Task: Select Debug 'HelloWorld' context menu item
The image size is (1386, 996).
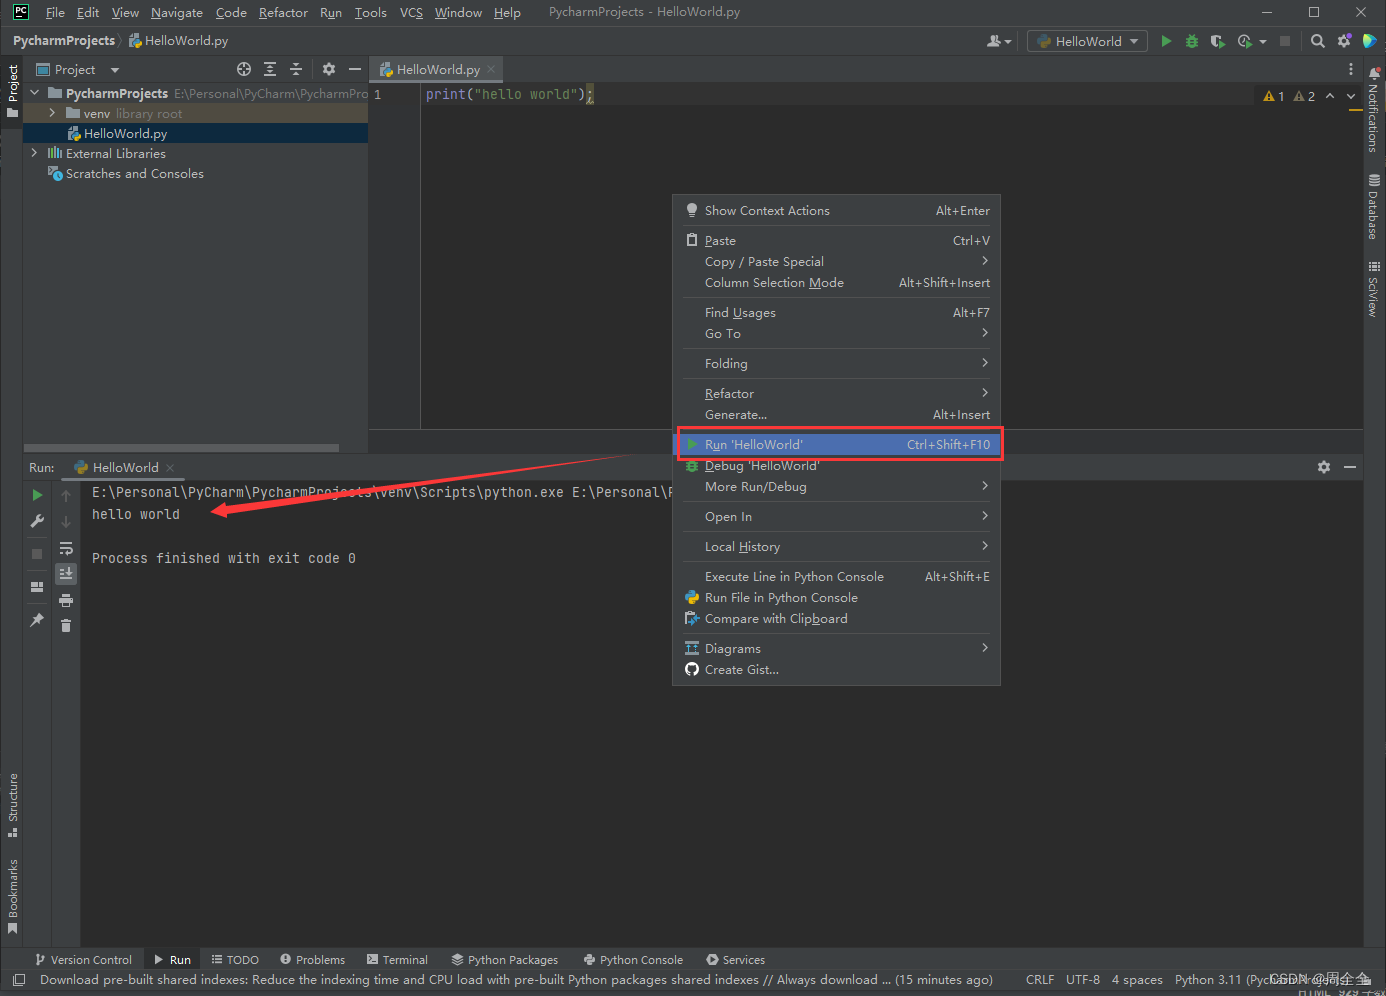Action: (x=837, y=465)
